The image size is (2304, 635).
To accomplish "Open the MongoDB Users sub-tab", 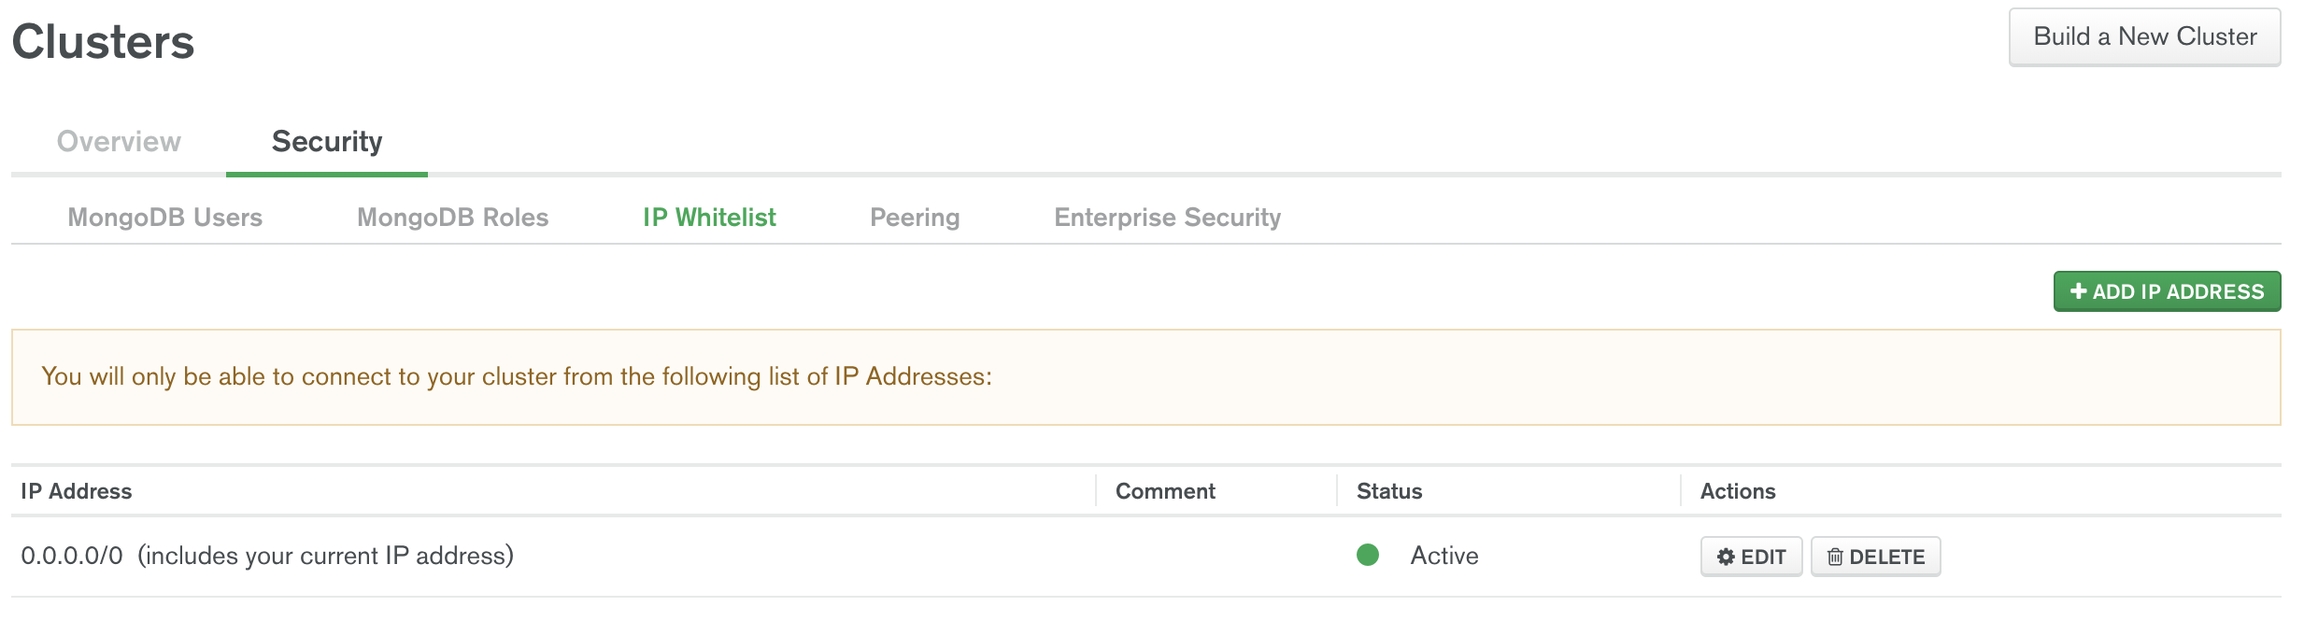I will pos(165,217).
